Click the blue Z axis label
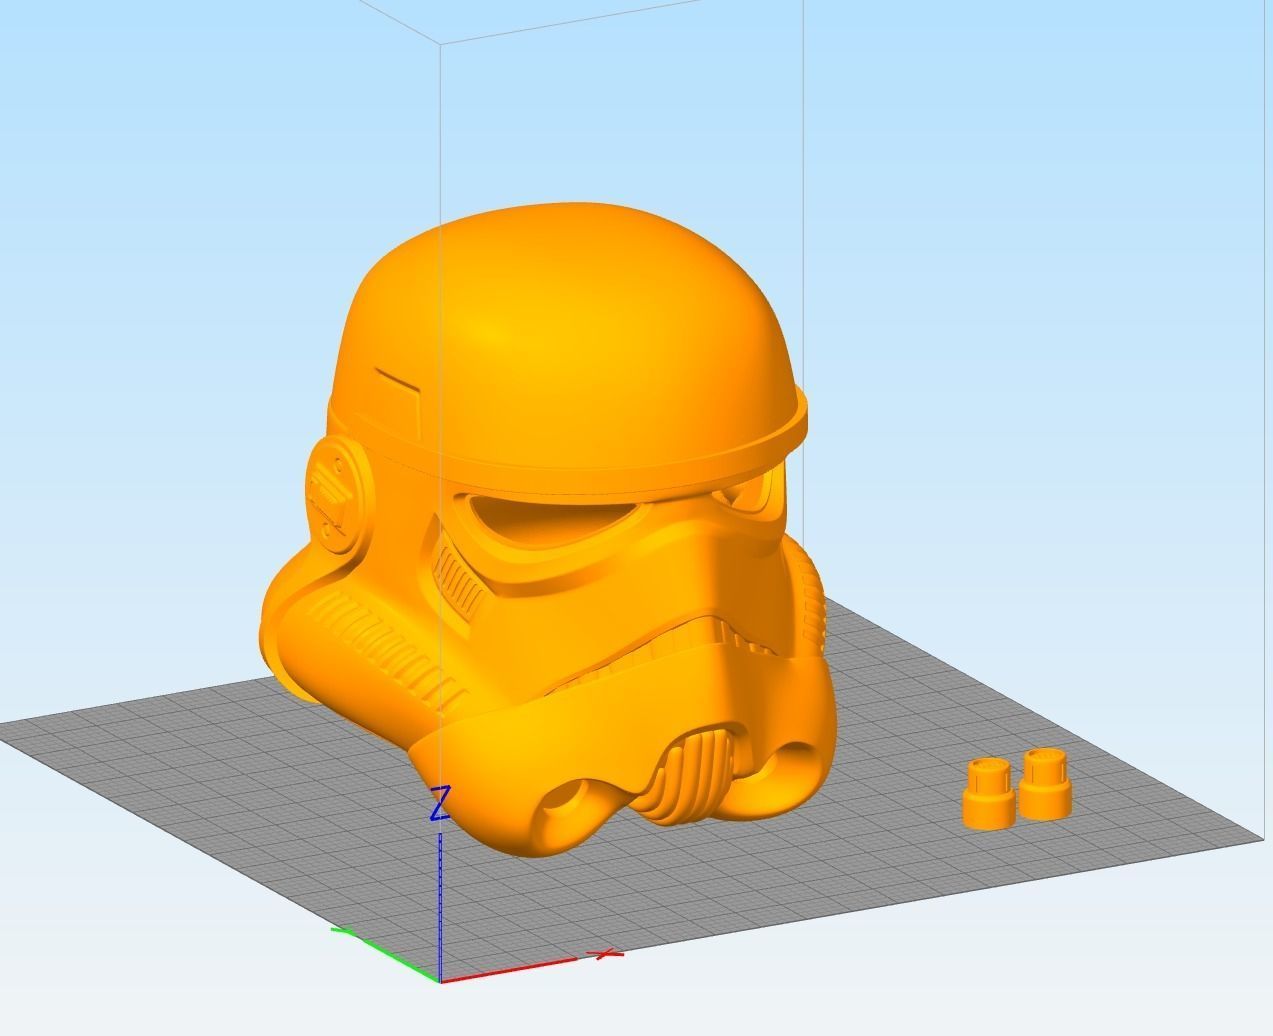Viewport: 1273px width, 1036px height. [x=440, y=804]
